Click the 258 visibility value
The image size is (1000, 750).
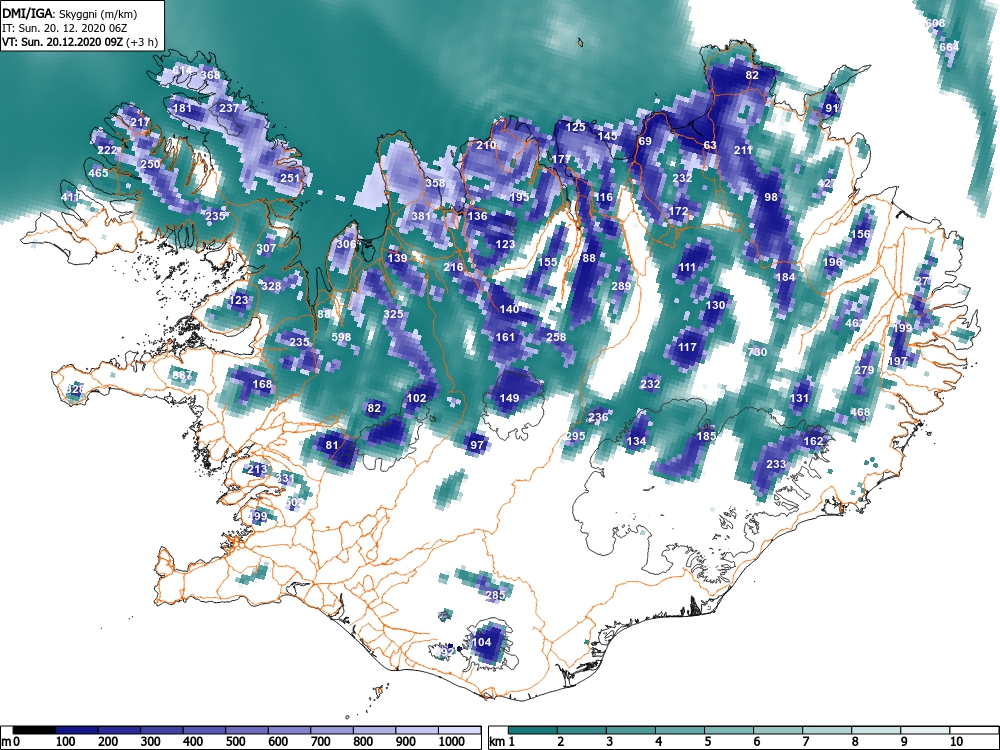556,337
